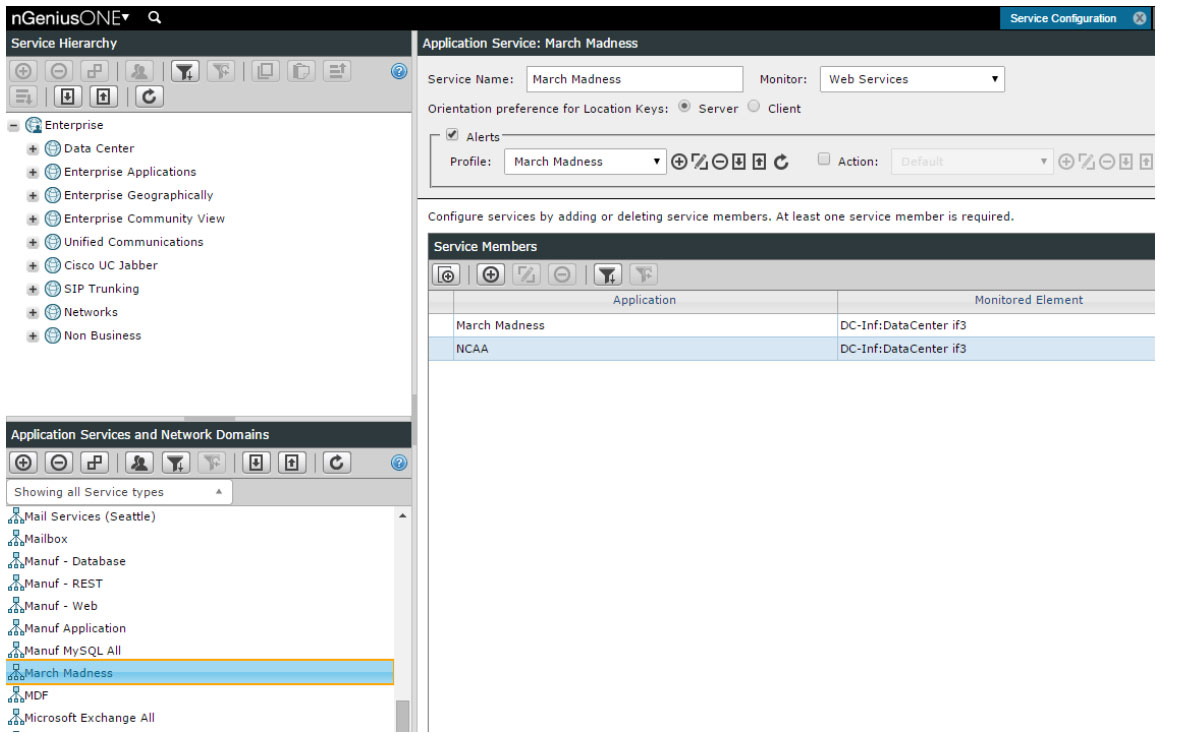The width and height of the screenshot is (1178, 756).
Task: Expand the Enterprise Applications node
Action: tap(32, 172)
